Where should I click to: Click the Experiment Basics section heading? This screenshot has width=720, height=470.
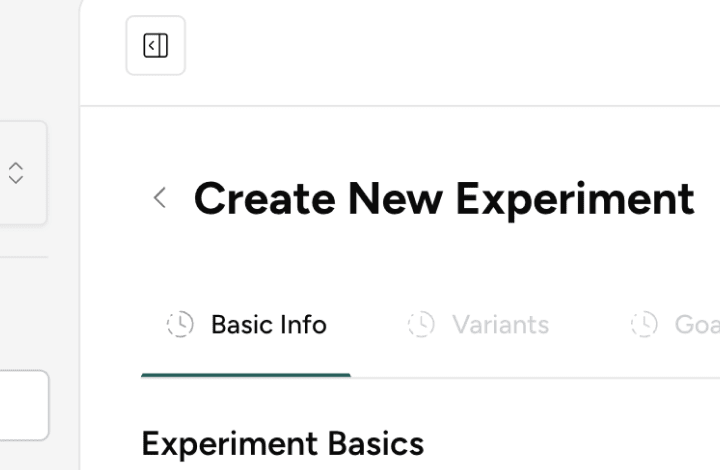coord(282,443)
